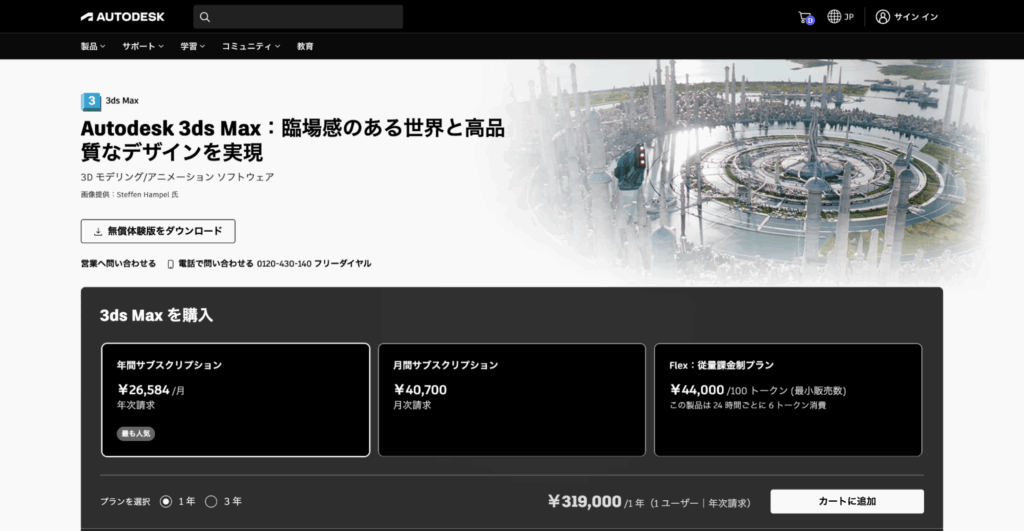The height and width of the screenshot is (531, 1024).
Task: Click the search magnifier icon
Action: pos(205,17)
